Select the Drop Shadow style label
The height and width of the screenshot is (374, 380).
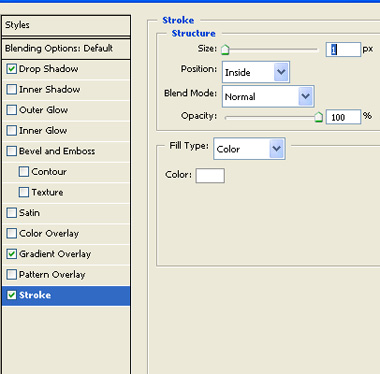[48, 69]
